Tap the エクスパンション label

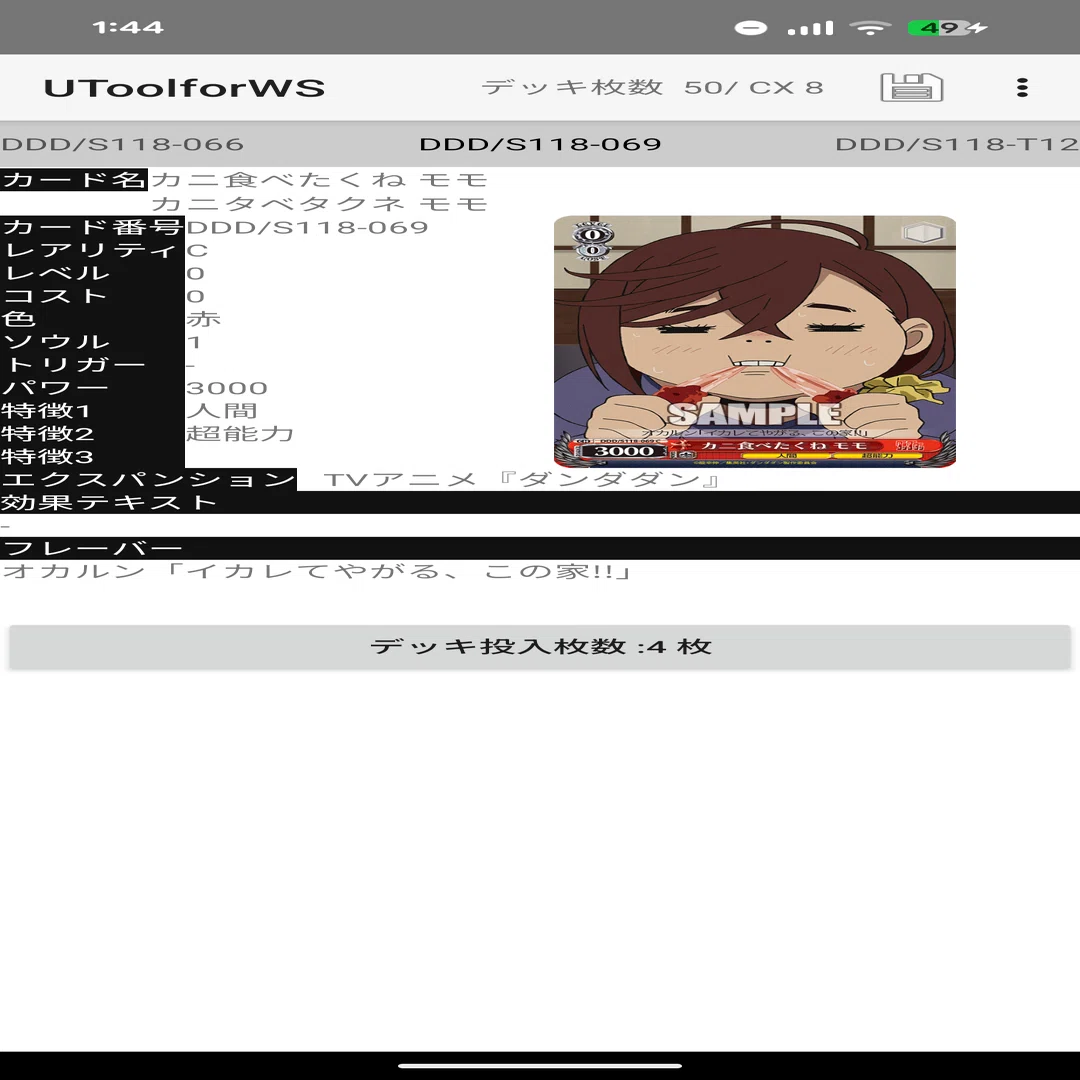pyautogui.click(x=148, y=479)
